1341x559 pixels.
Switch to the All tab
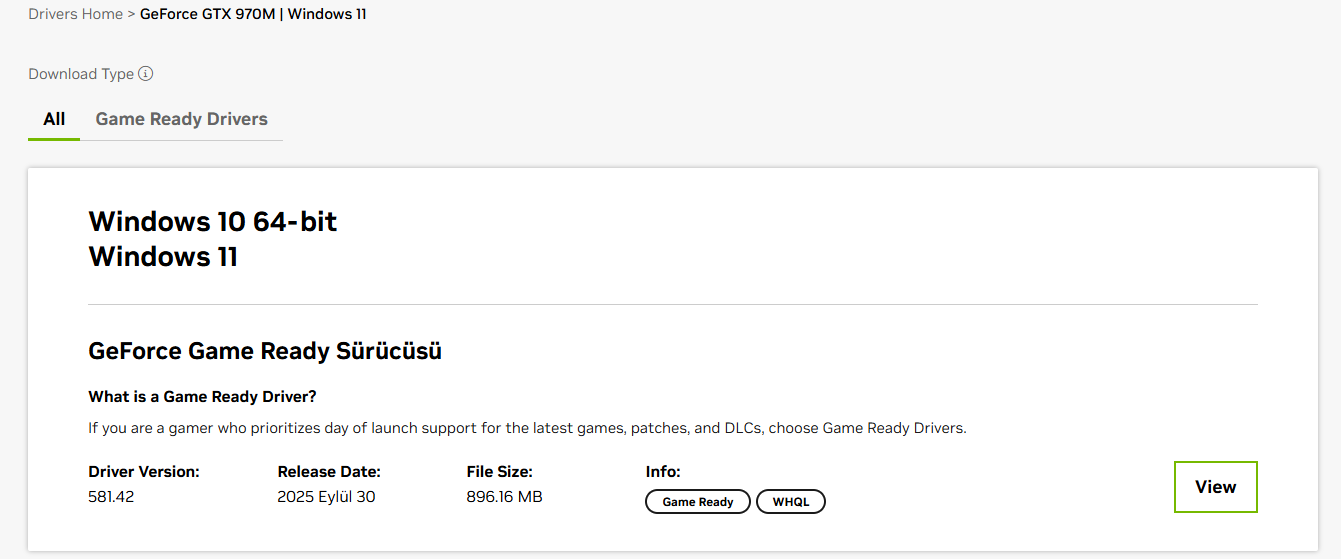pyautogui.click(x=54, y=119)
